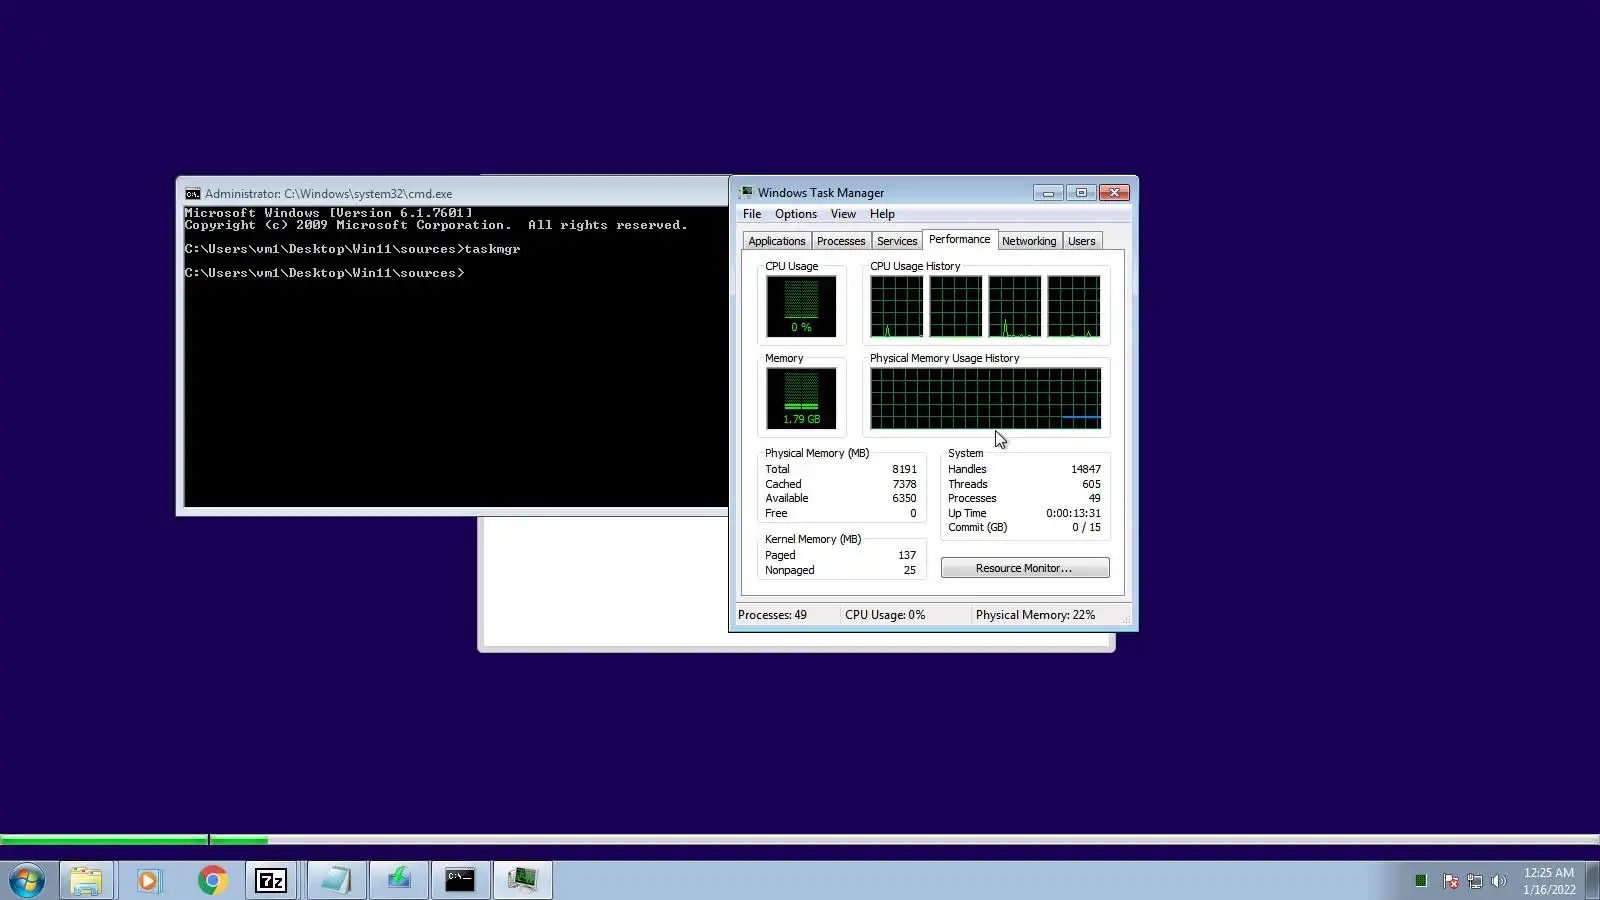Viewport: 1600px width, 900px height.
Task: Click the Handles count 14847
Action: tap(1086, 469)
